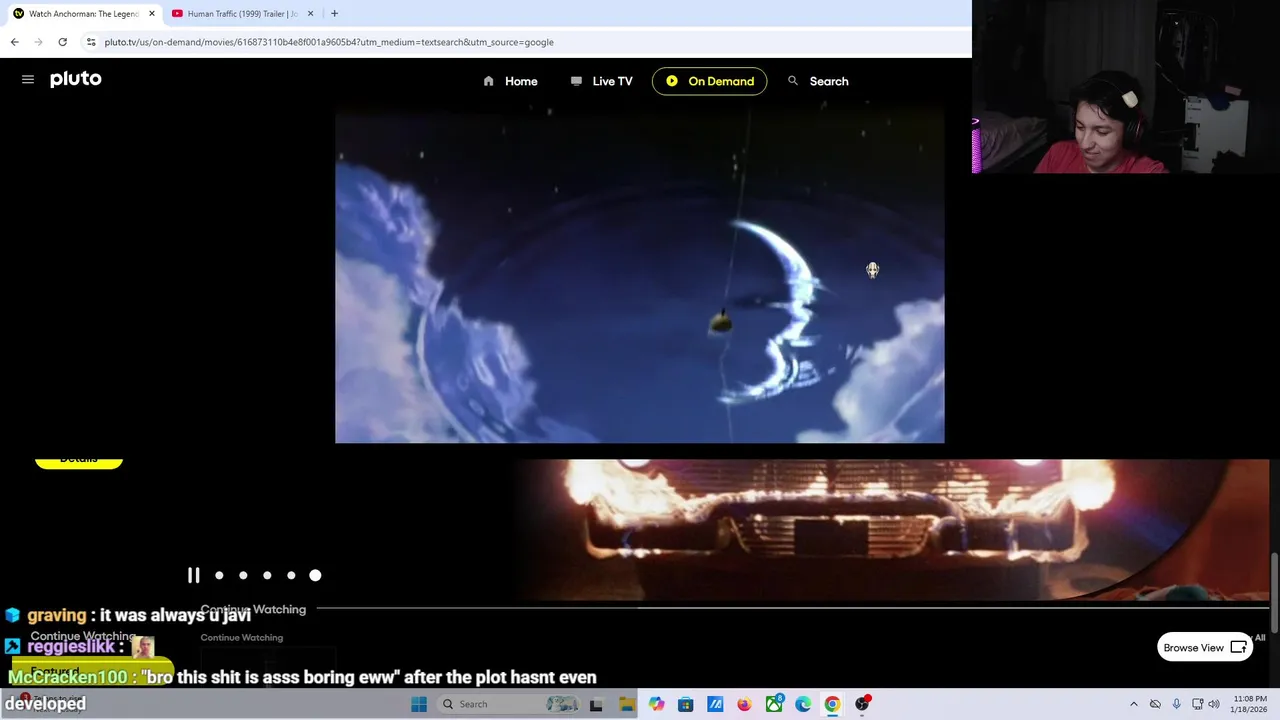Click the Windows taskbar Search box
This screenshot has width=1280, height=720.
coord(510,704)
